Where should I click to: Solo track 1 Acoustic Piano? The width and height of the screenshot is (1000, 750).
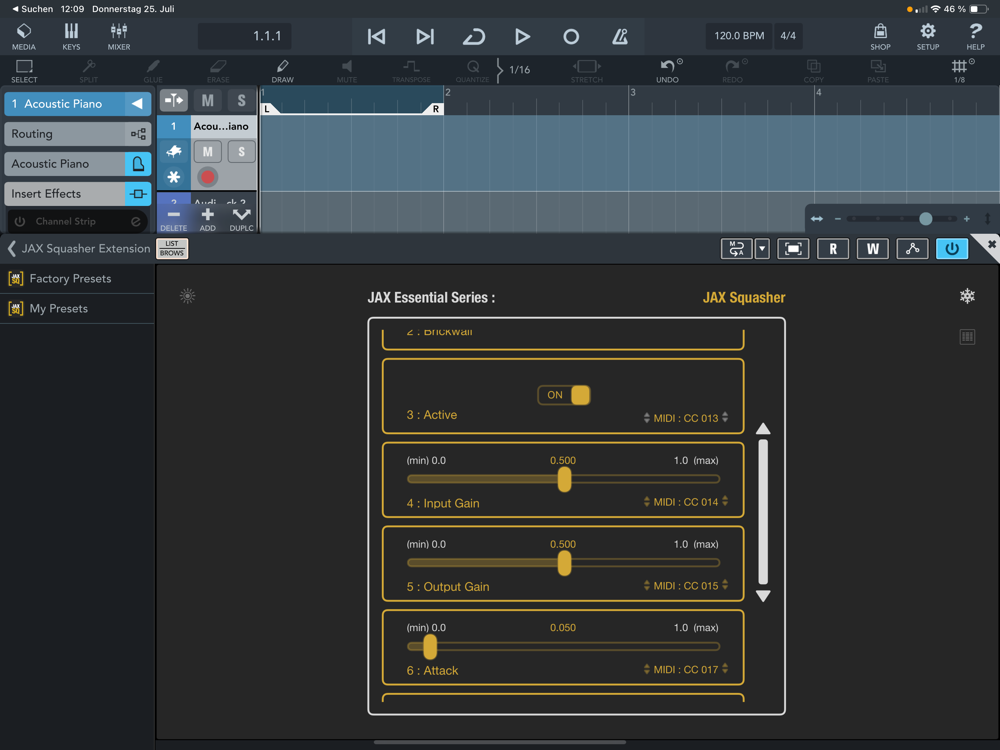point(241,152)
